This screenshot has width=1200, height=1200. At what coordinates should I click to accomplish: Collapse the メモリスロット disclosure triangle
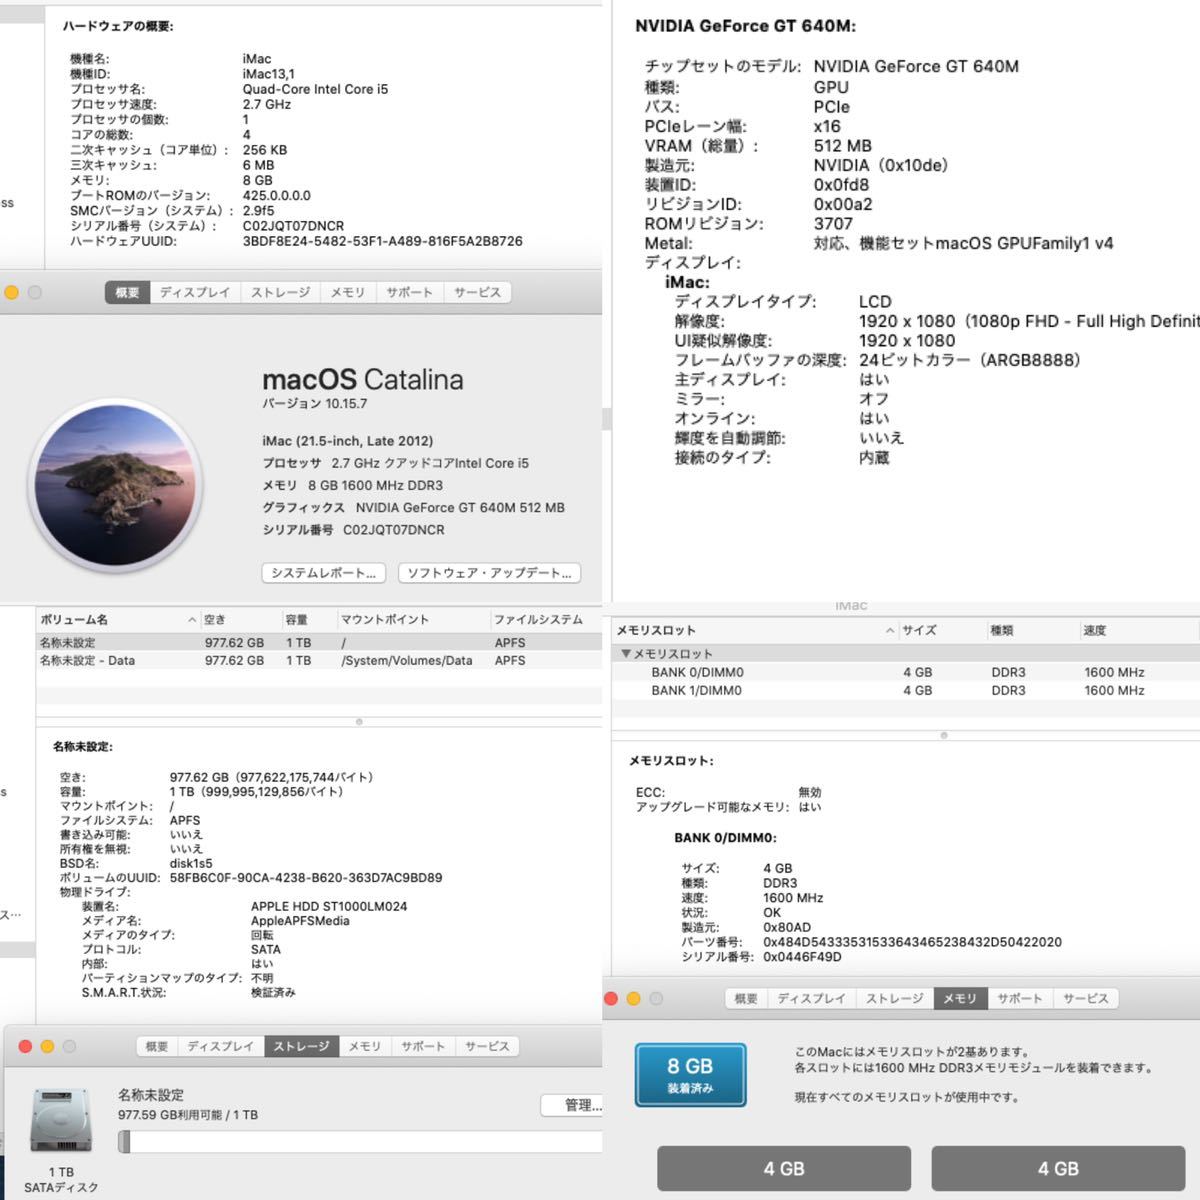[626, 653]
